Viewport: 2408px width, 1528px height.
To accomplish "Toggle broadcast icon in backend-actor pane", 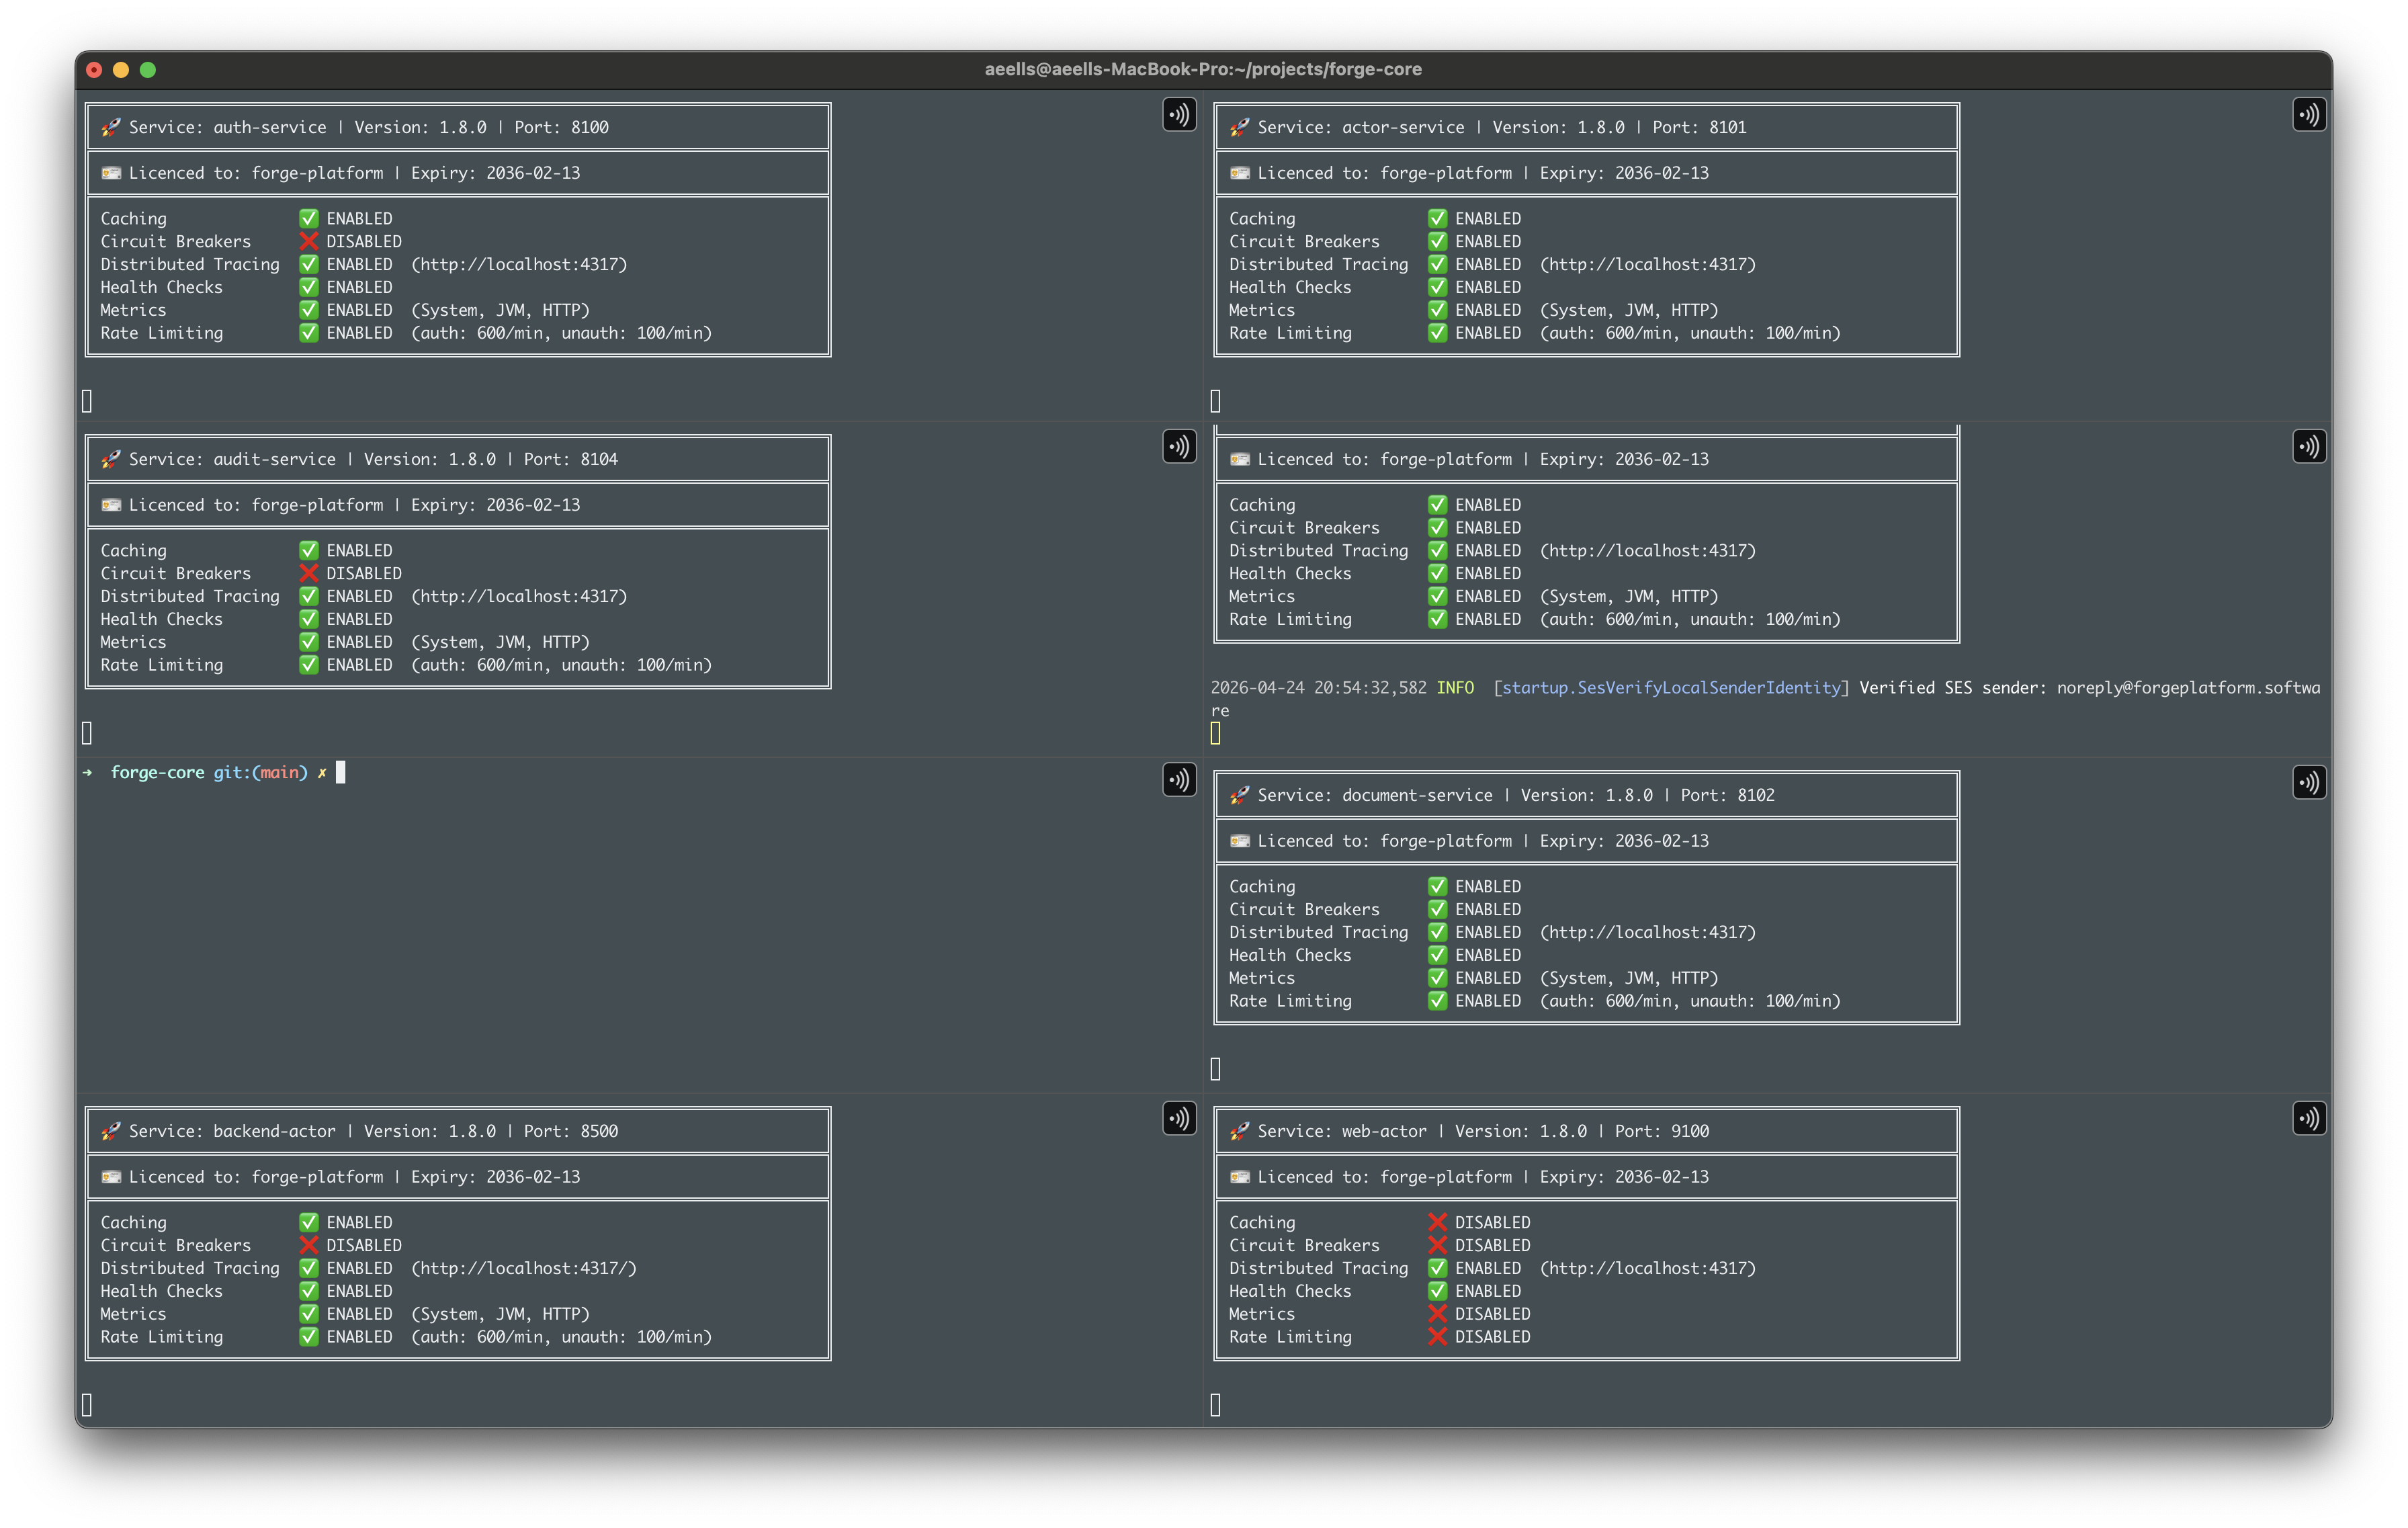I will point(1179,1118).
